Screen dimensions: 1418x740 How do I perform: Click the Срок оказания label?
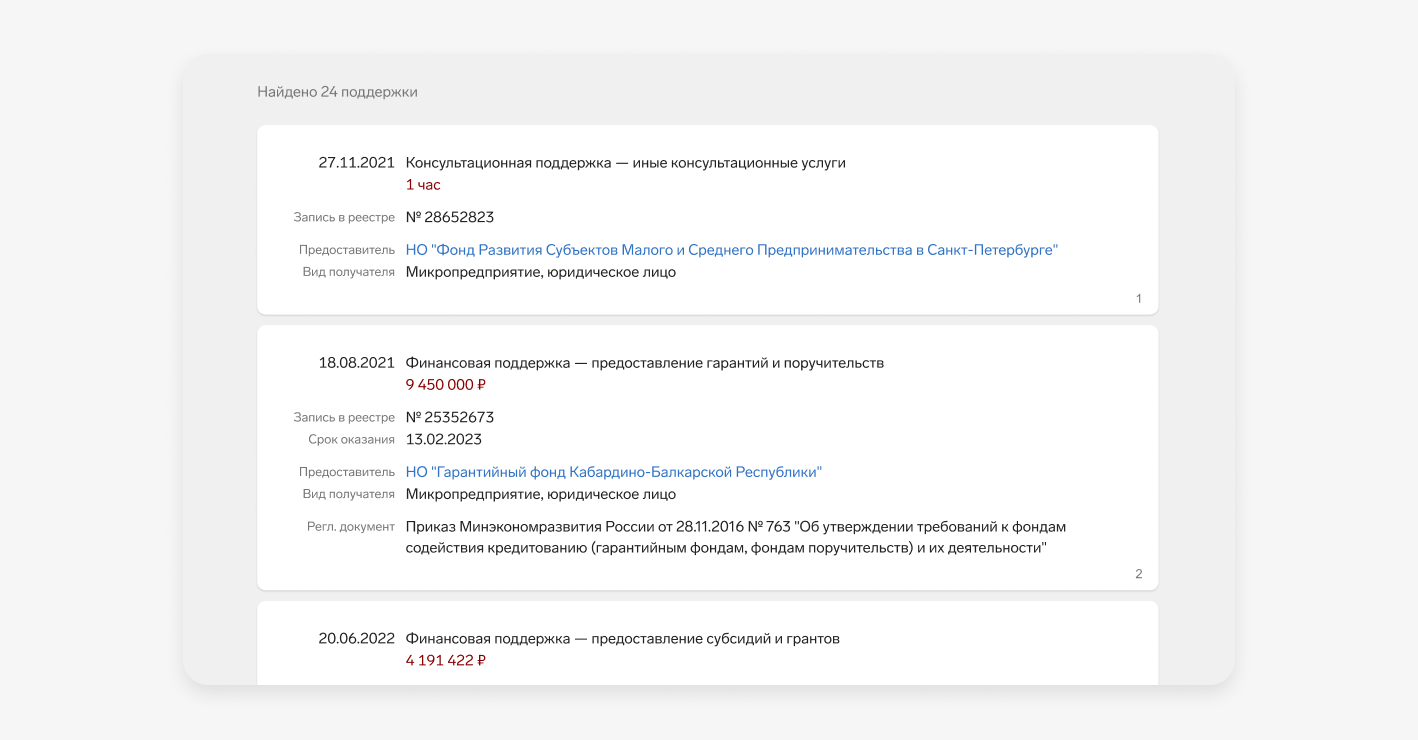[x=351, y=440]
